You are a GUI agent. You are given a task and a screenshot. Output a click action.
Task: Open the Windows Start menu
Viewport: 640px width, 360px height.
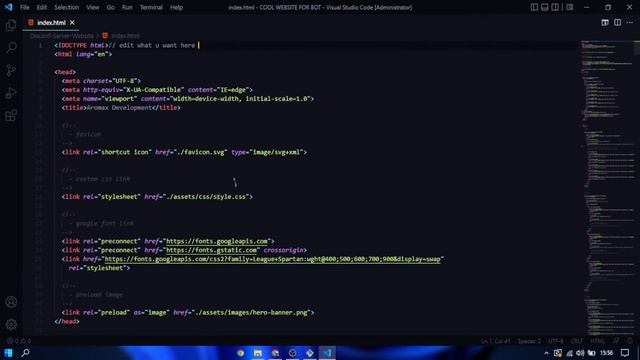pos(8,353)
